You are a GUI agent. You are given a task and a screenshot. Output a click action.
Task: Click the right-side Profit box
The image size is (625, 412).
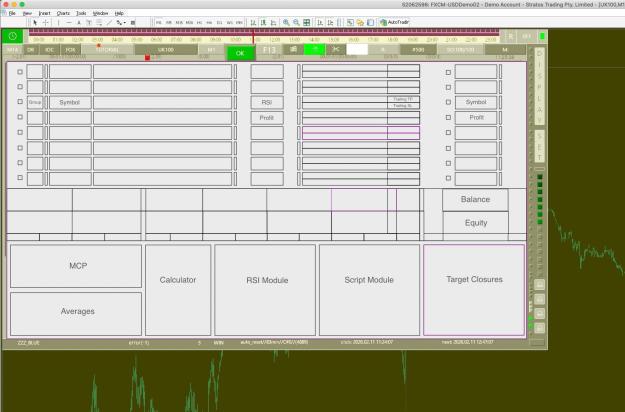point(476,118)
